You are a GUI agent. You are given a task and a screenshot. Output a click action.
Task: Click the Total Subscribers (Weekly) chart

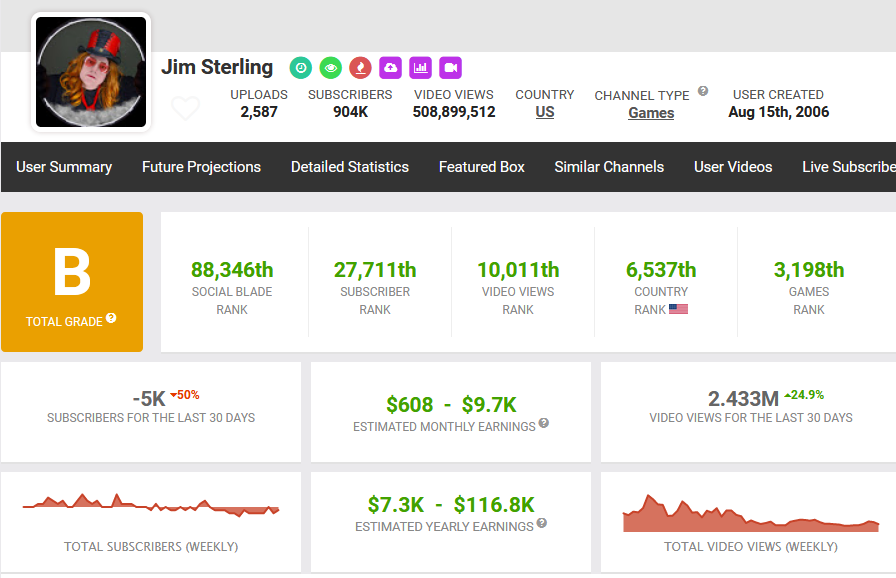pyautogui.click(x=151, y=505)
